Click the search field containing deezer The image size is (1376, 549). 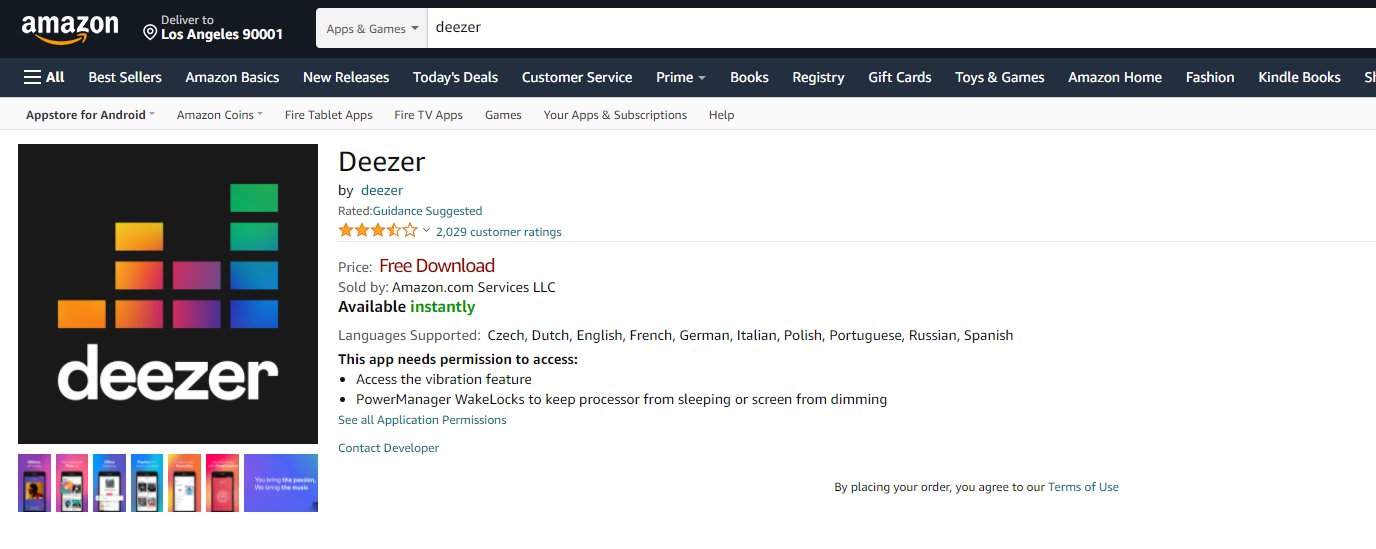[x=900, y=28]
